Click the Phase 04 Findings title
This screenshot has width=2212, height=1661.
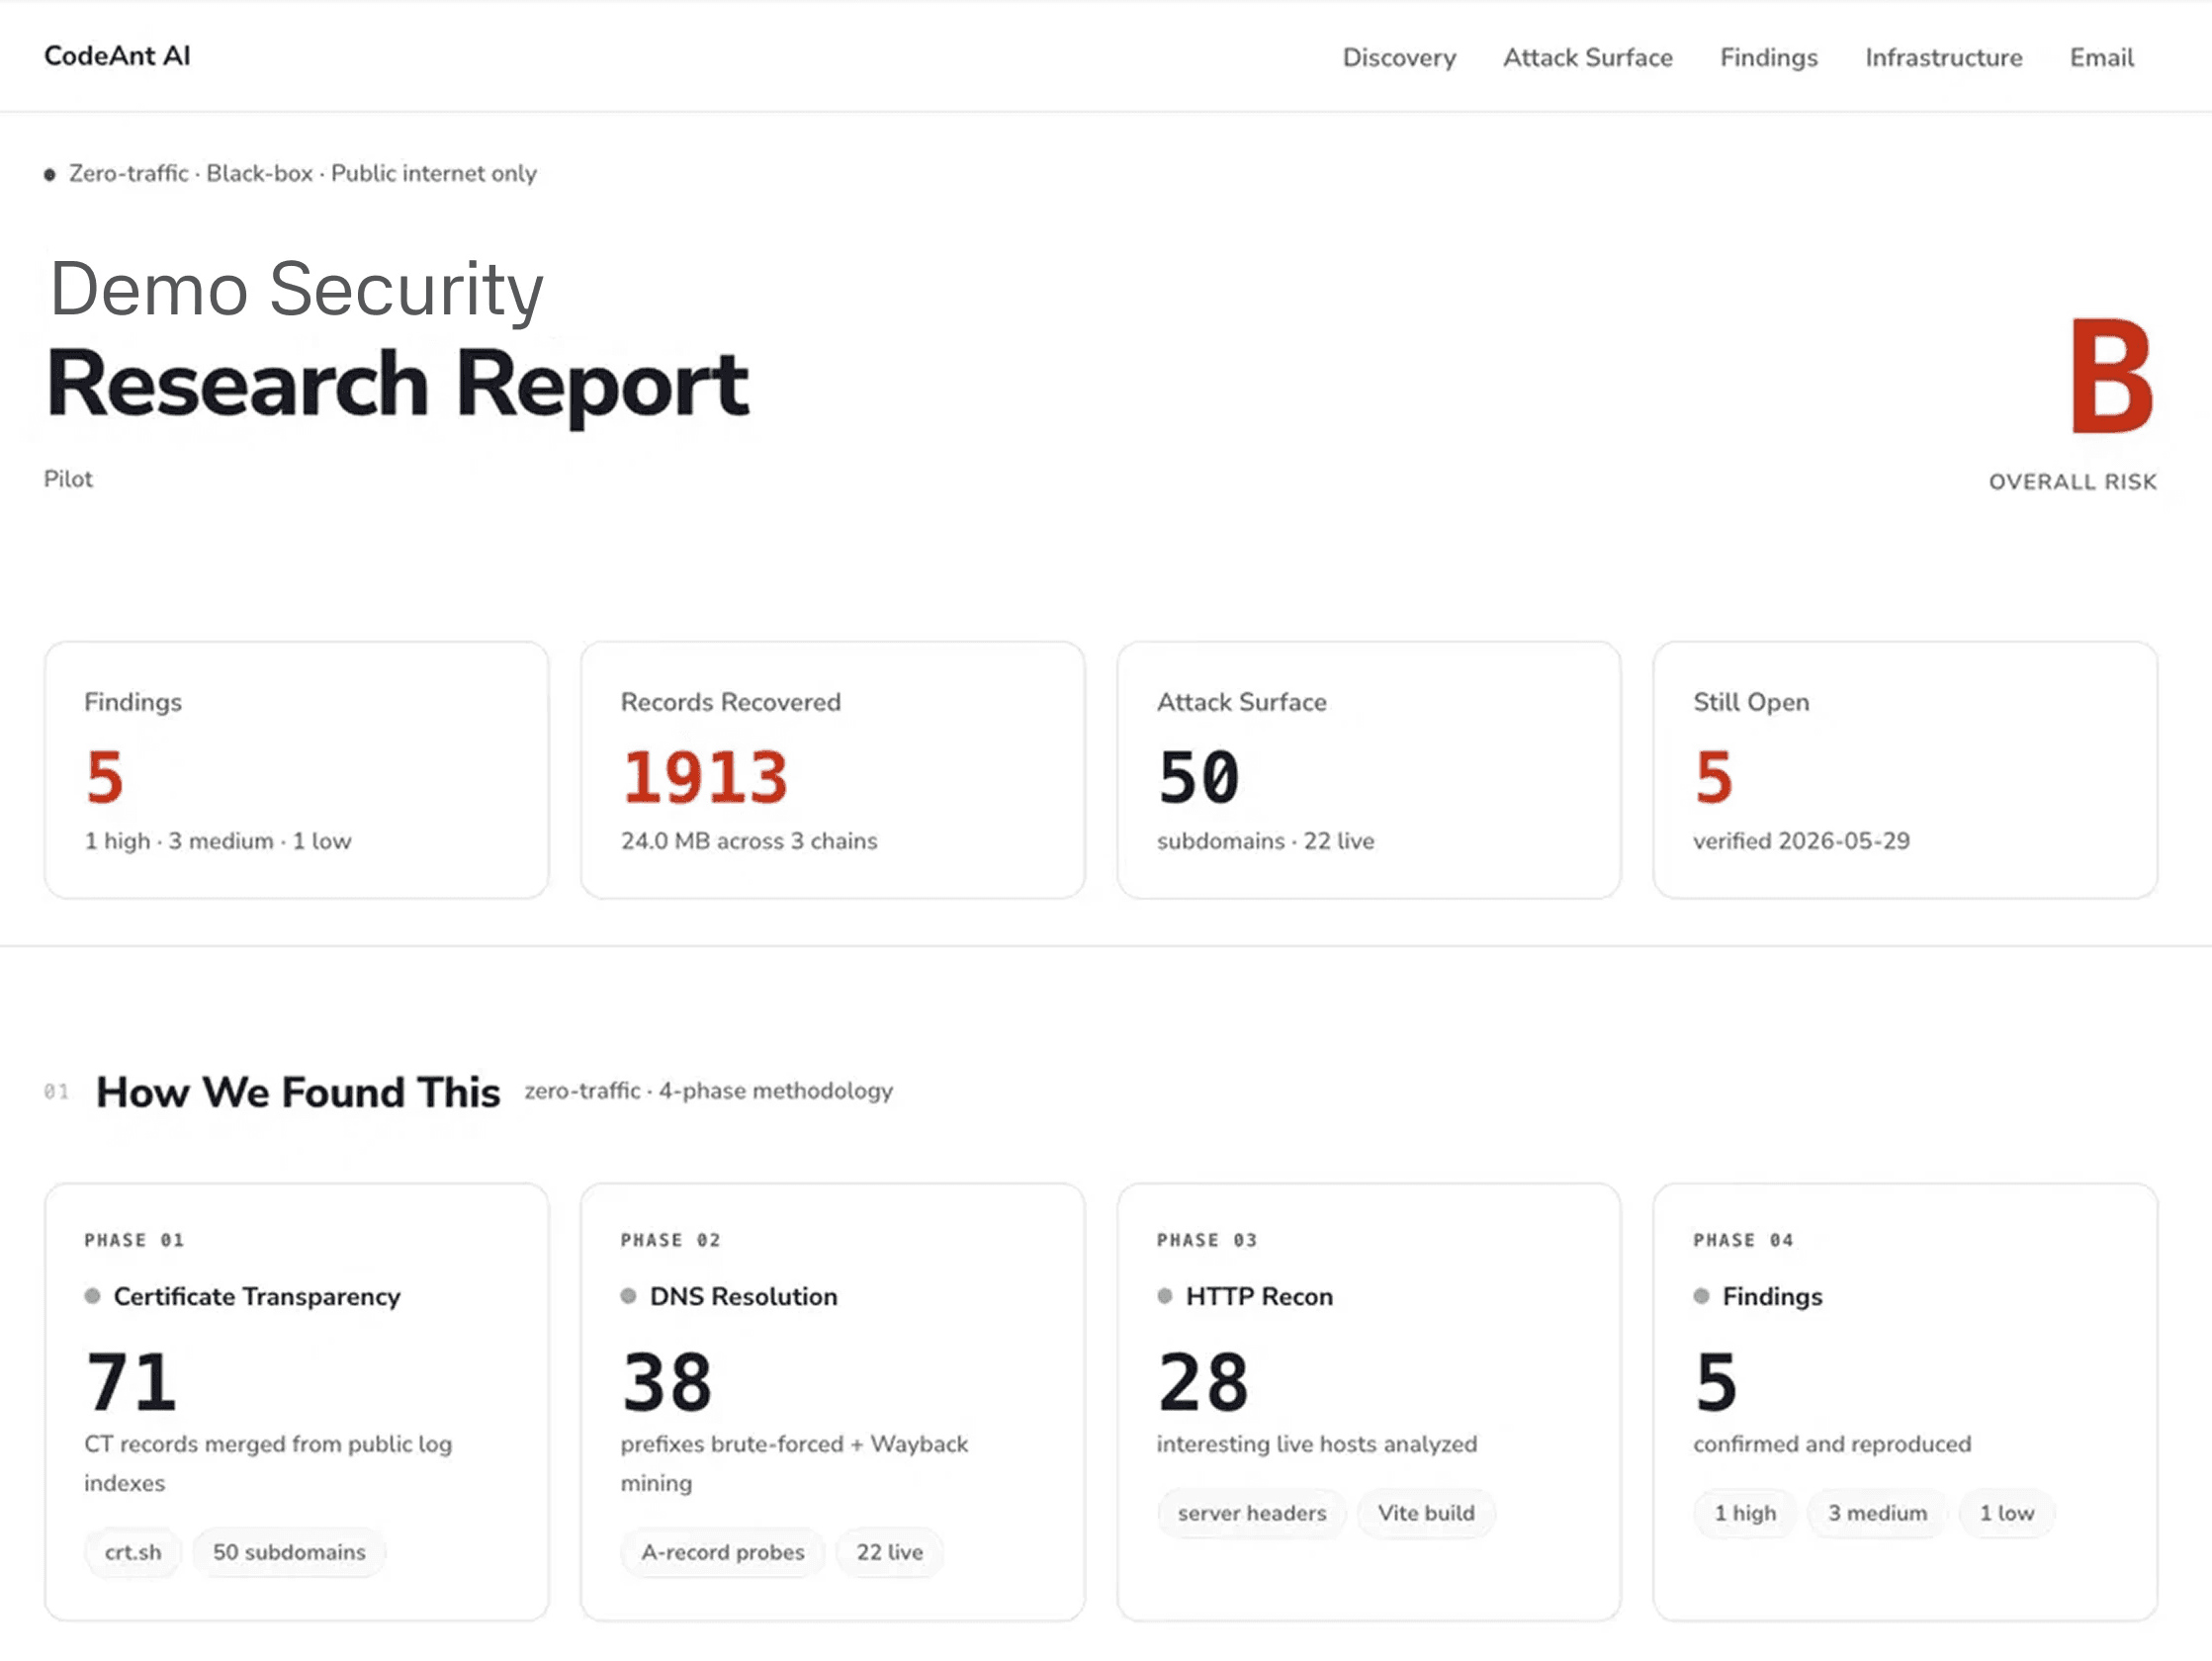[1773, 1297]
